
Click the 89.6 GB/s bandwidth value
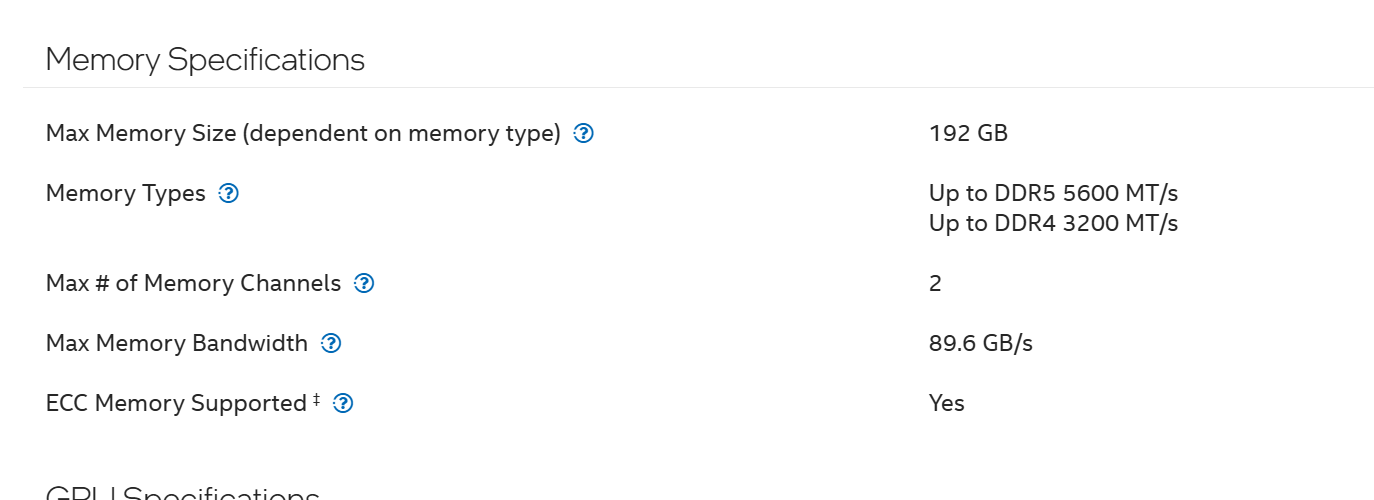coord(980,343)
